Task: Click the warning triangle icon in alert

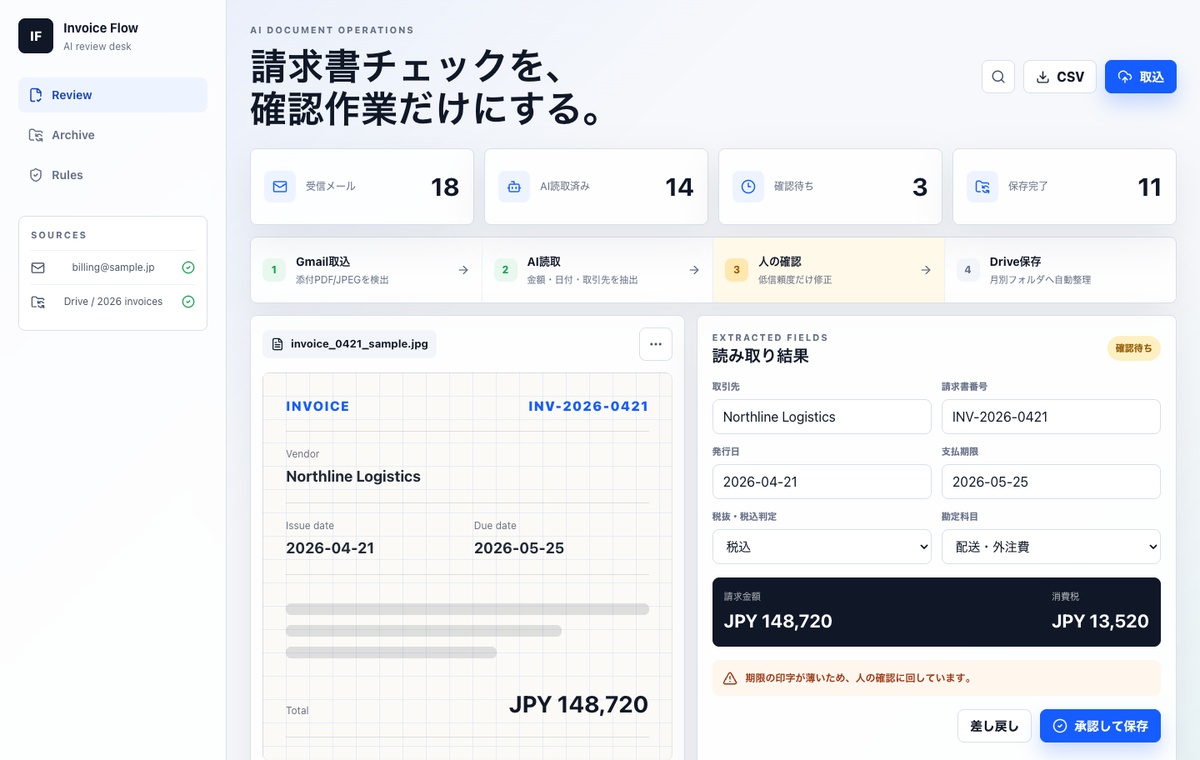Action: click(x=730, y=678)
